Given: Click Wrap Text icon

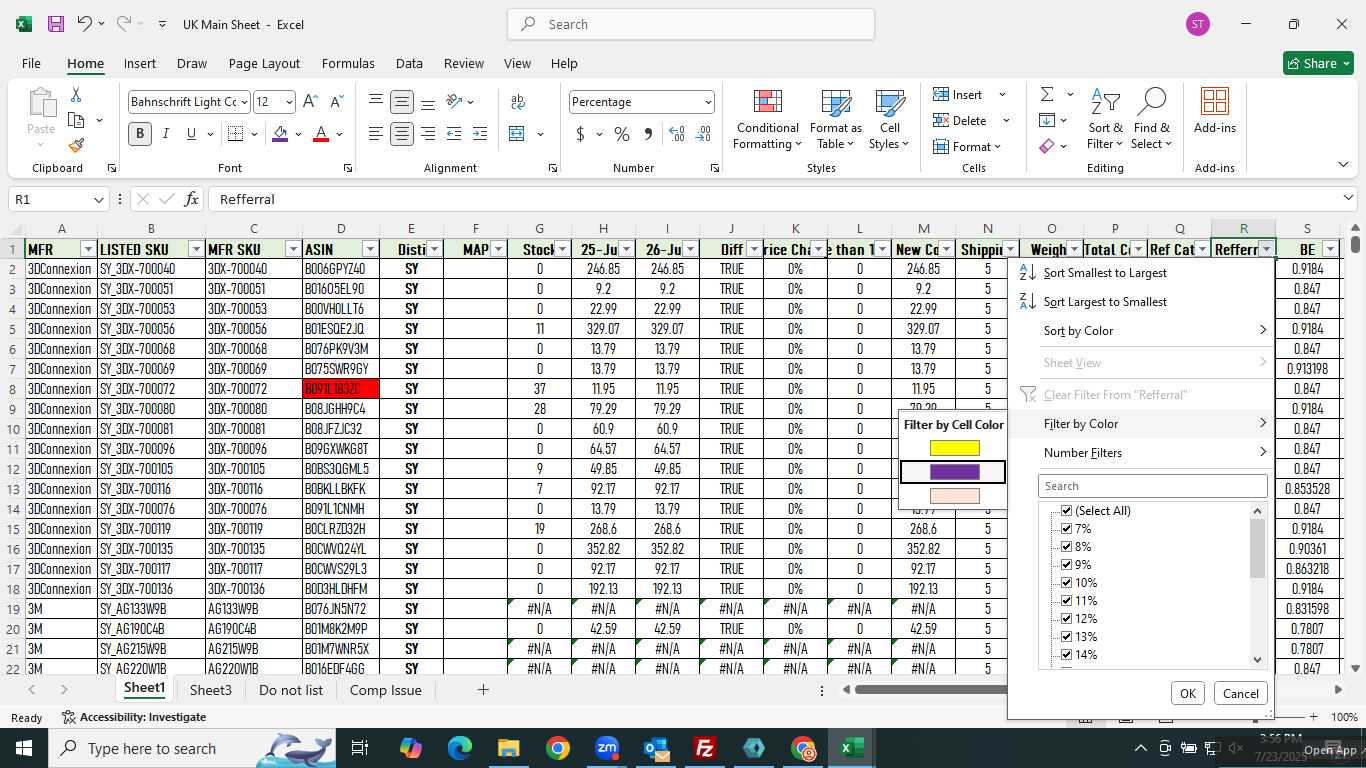Looking at the screenshot, I should (x=518, y=102).
